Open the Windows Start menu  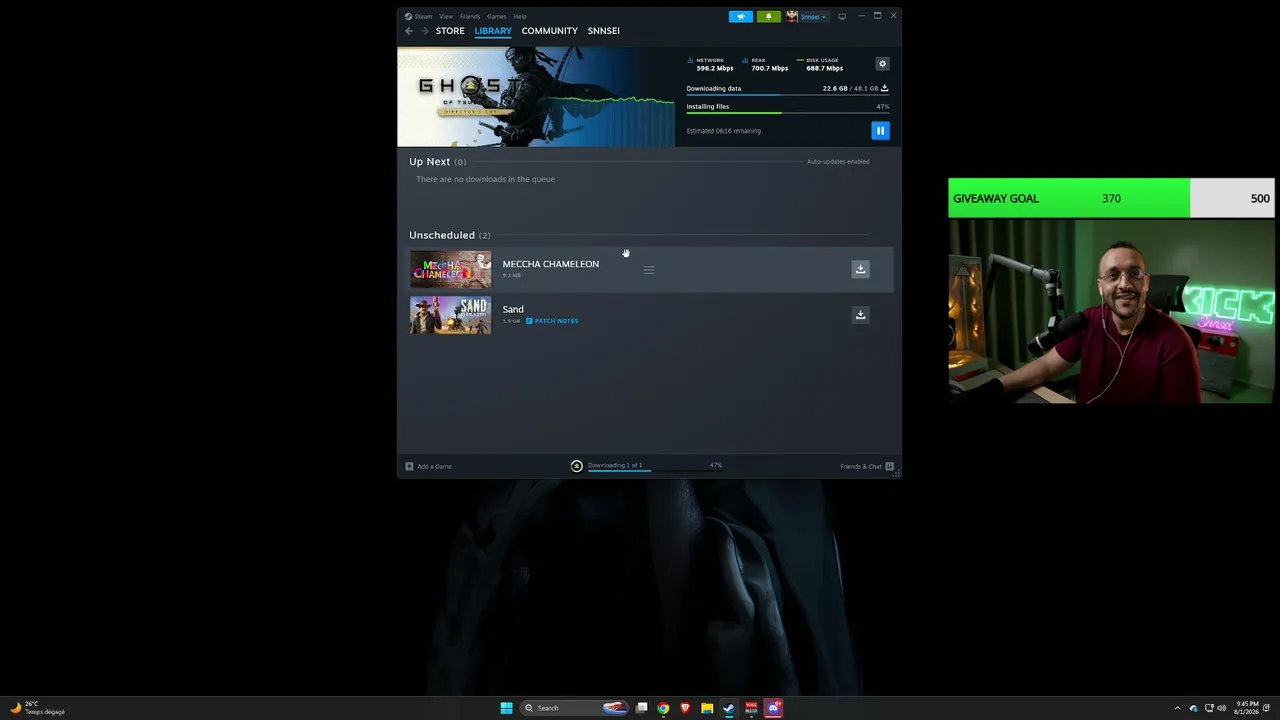click(x=507, y=708)
